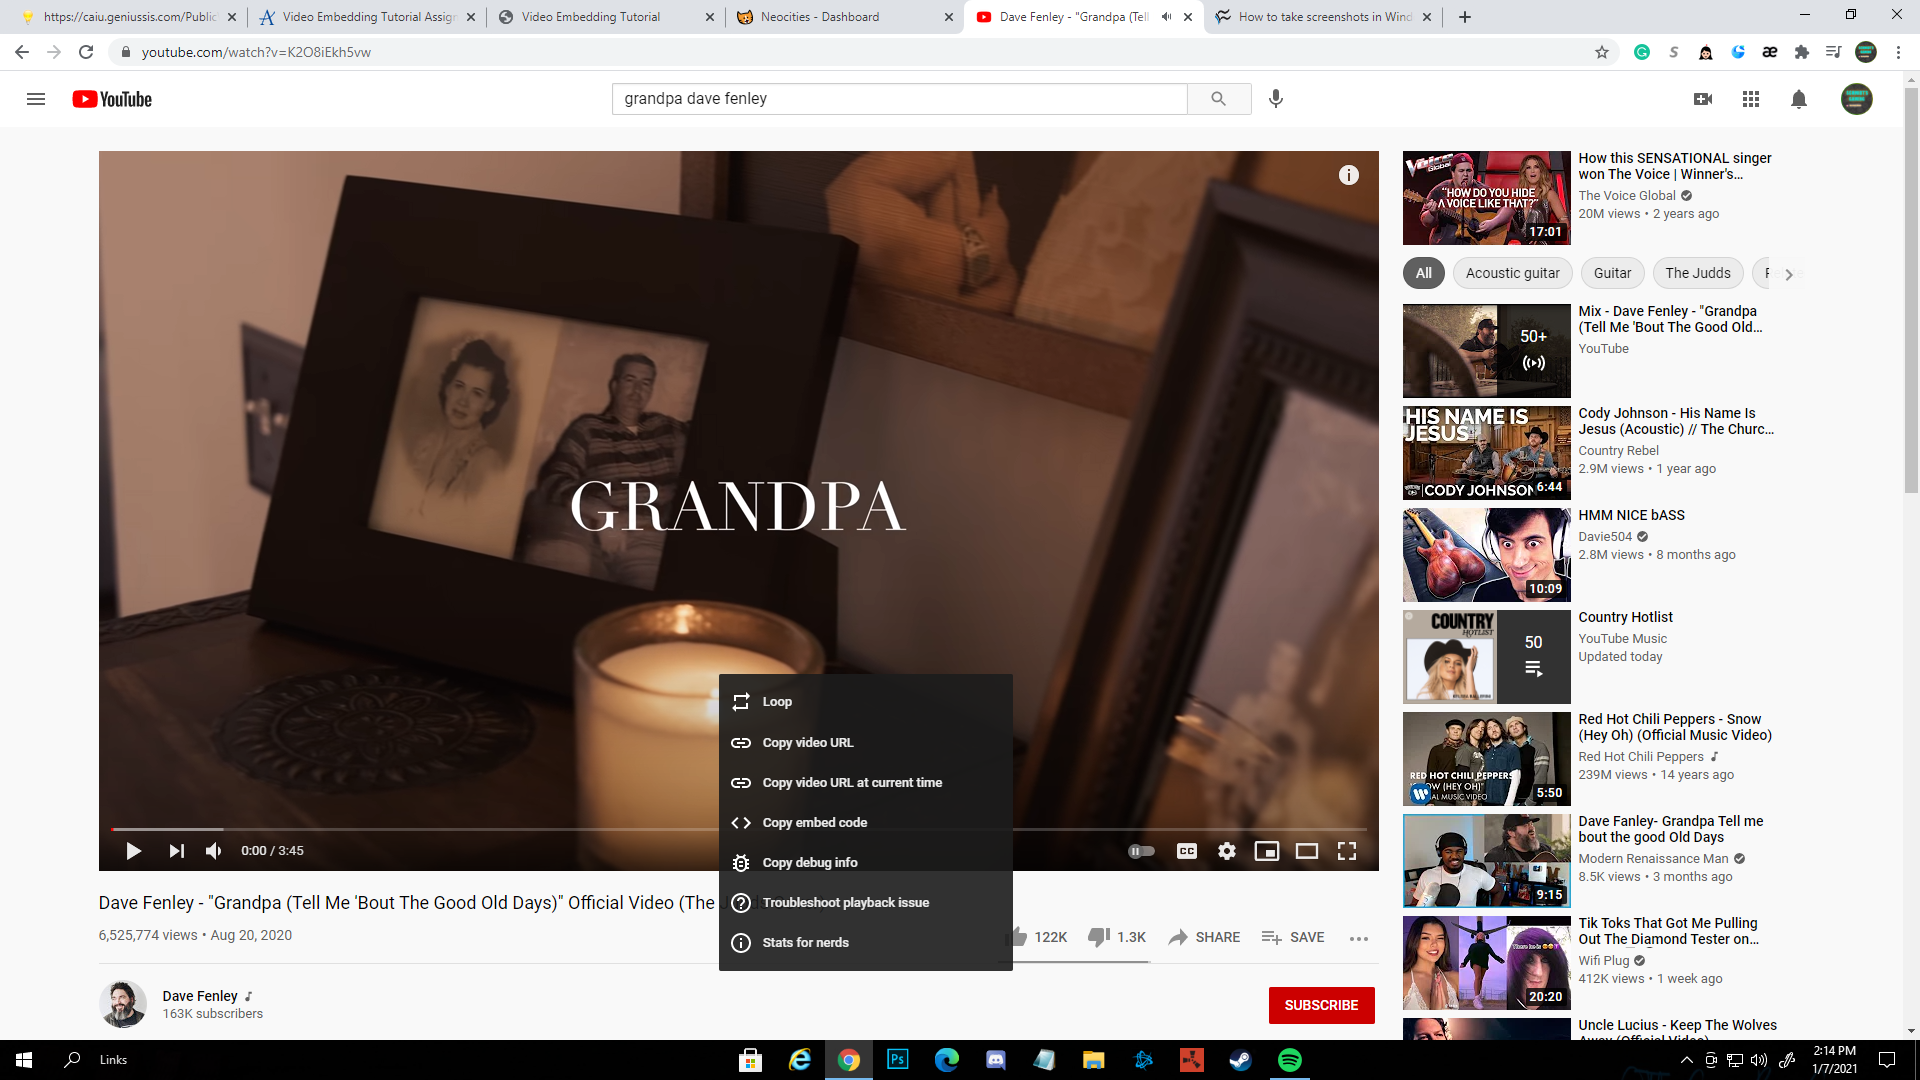The height and width of the screenshot is (1080, 1920).
Task: Click the search input field
Action: pos(899,99)
